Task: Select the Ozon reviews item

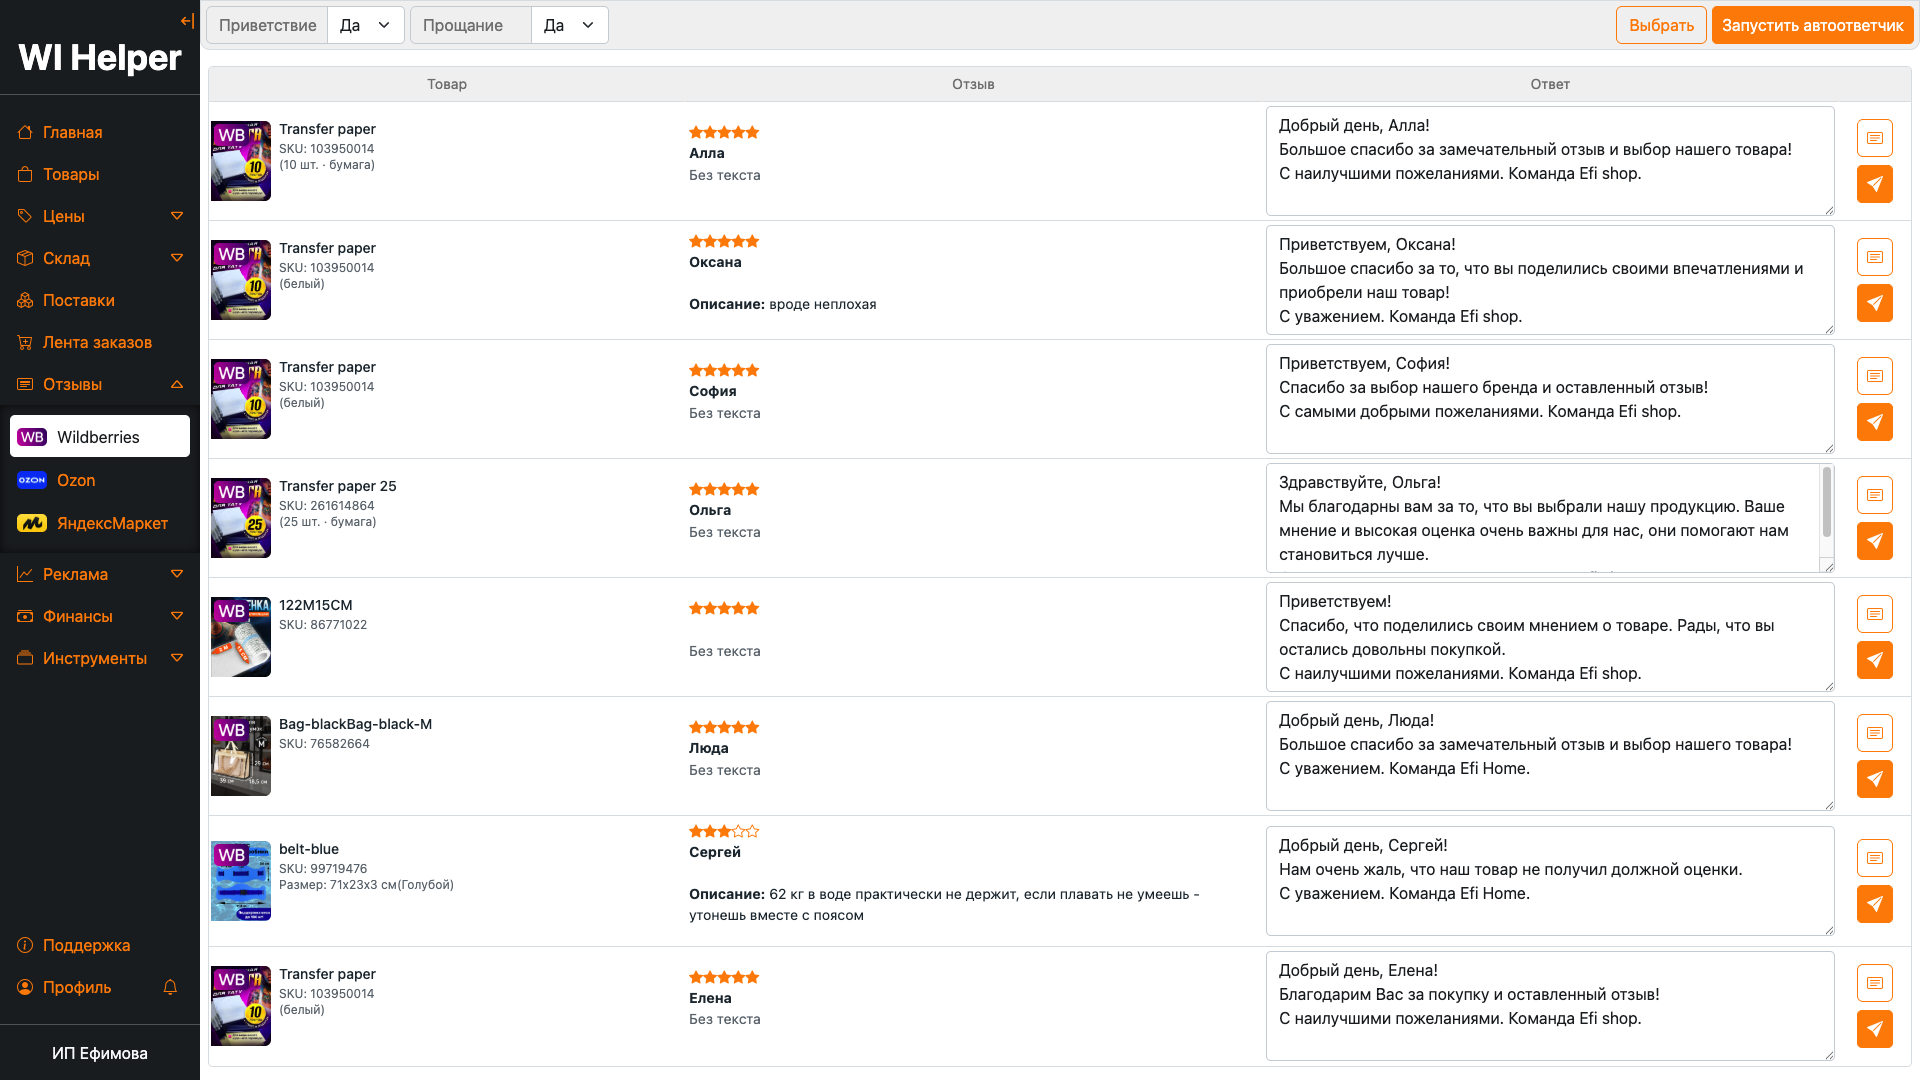Action: pyautogui.click(x=76, y=480)
